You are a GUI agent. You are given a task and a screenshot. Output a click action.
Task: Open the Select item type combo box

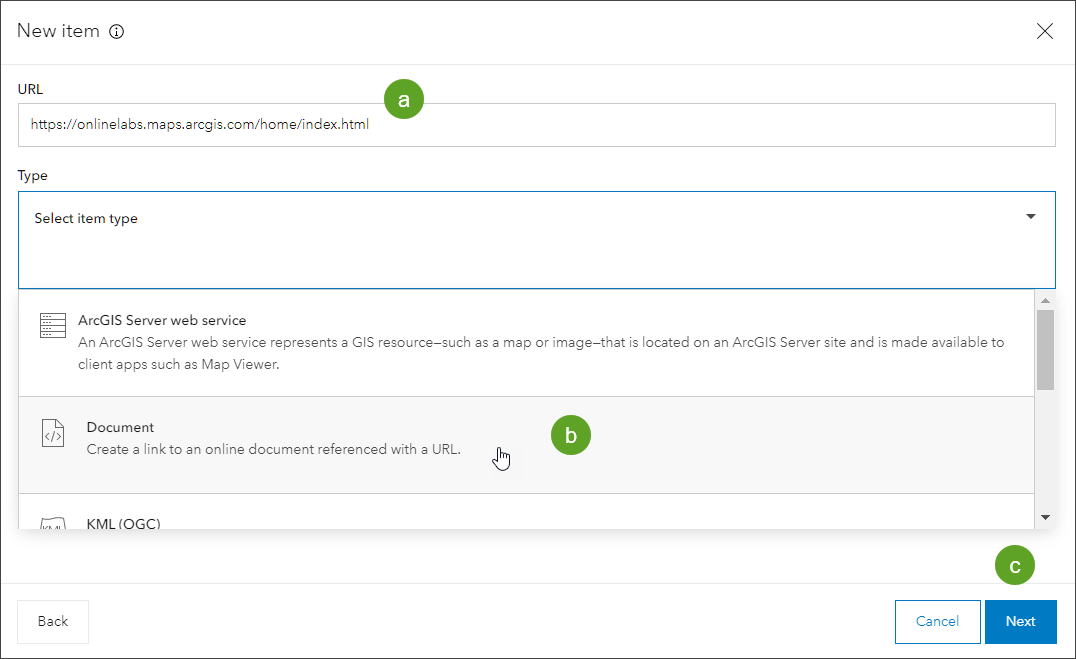tap(520, 219)
